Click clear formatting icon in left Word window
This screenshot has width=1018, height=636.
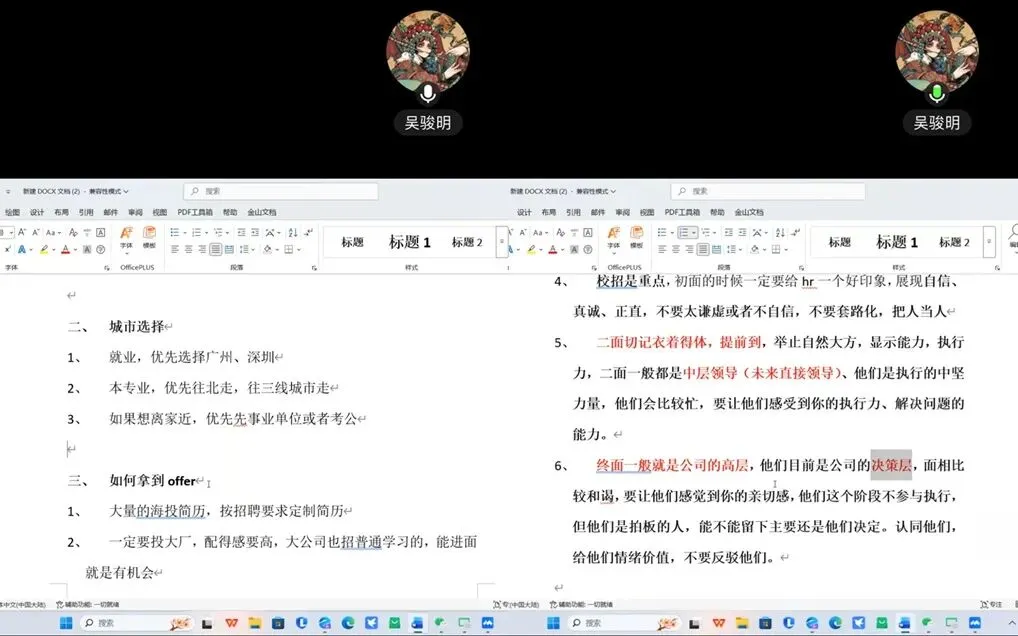pos(73,232)
